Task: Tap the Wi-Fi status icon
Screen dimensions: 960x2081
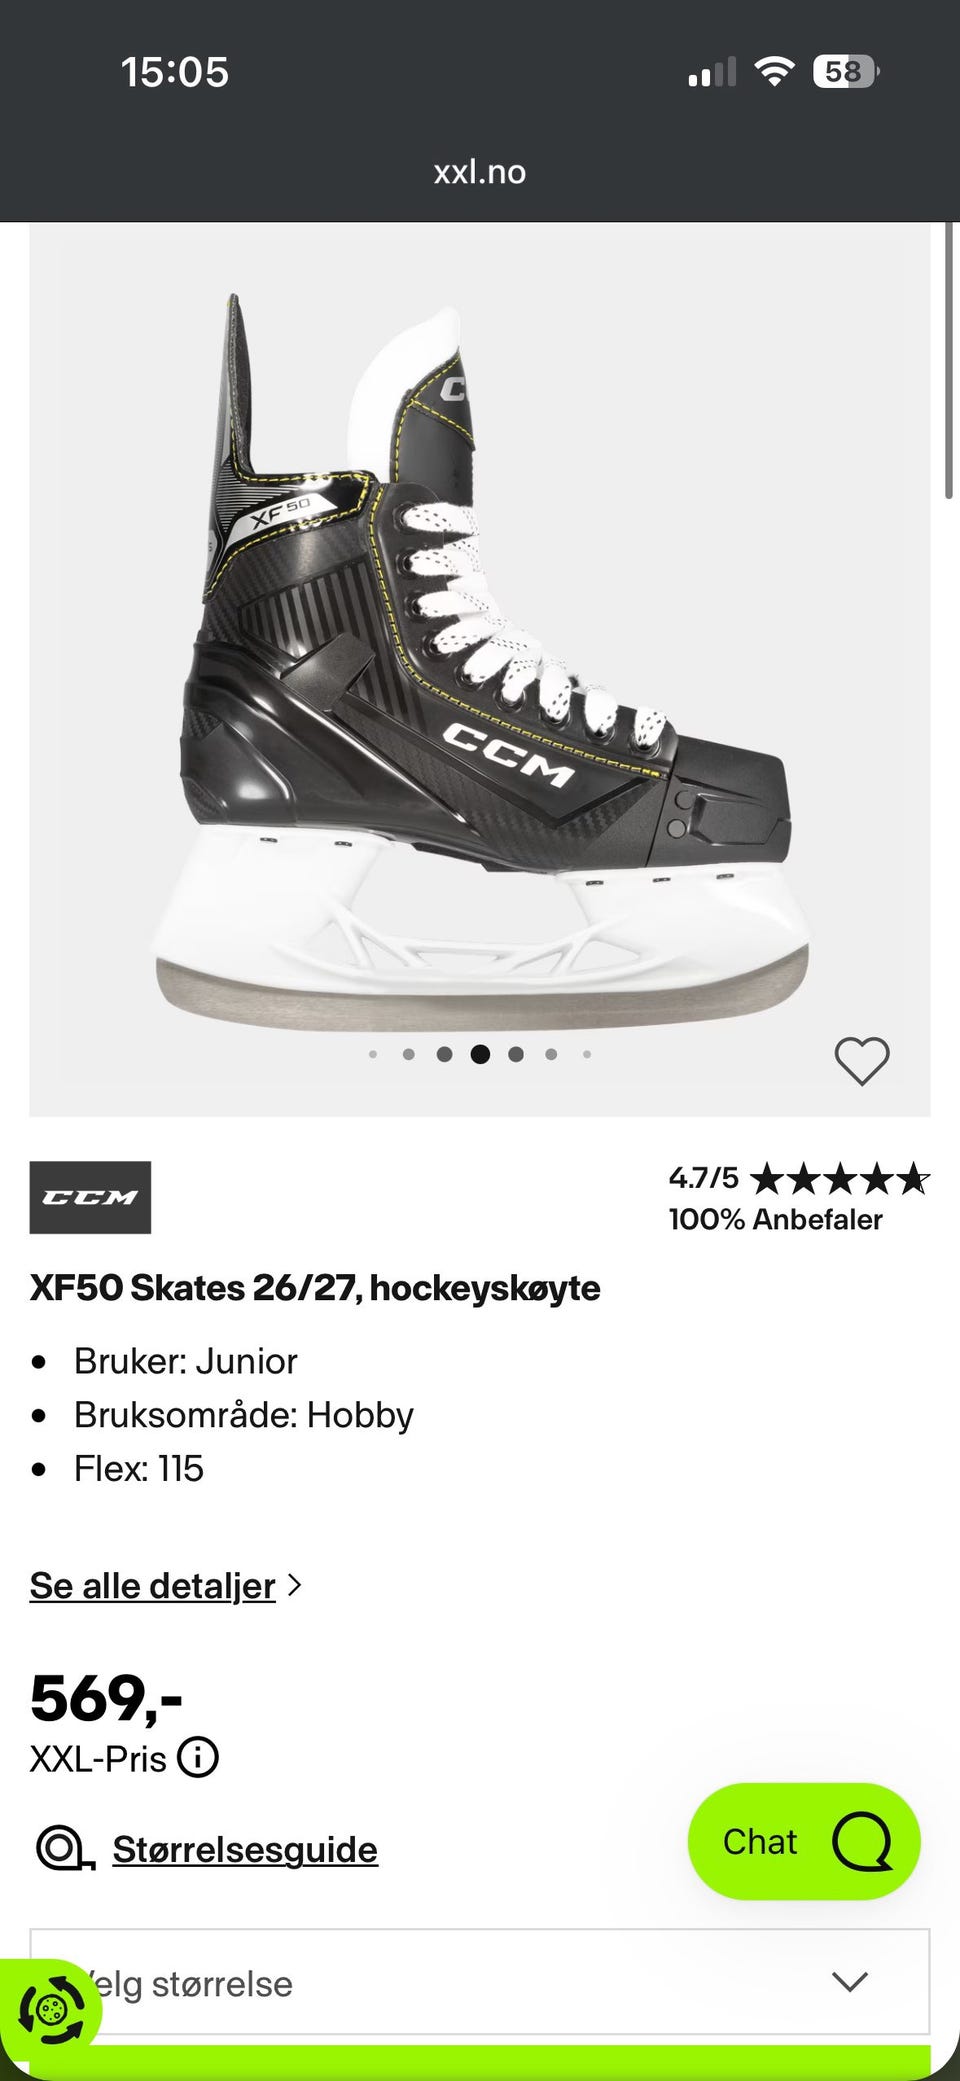Action: click(x=774, y=71)
